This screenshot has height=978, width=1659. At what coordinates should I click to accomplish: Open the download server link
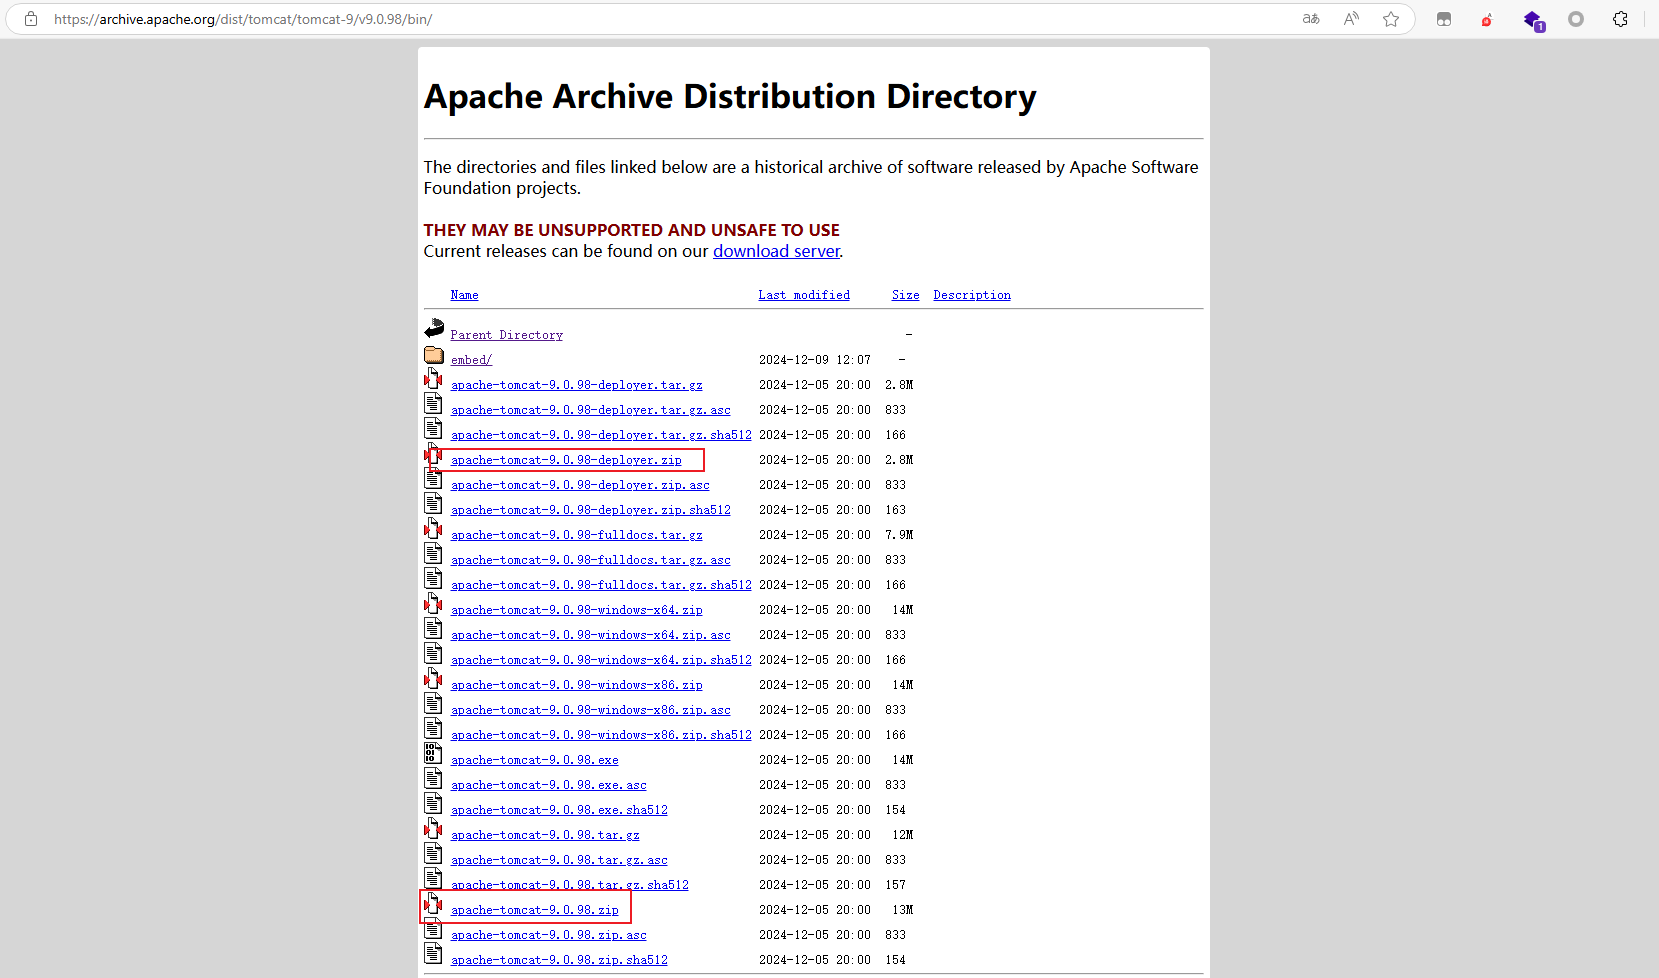pos(776,251)
